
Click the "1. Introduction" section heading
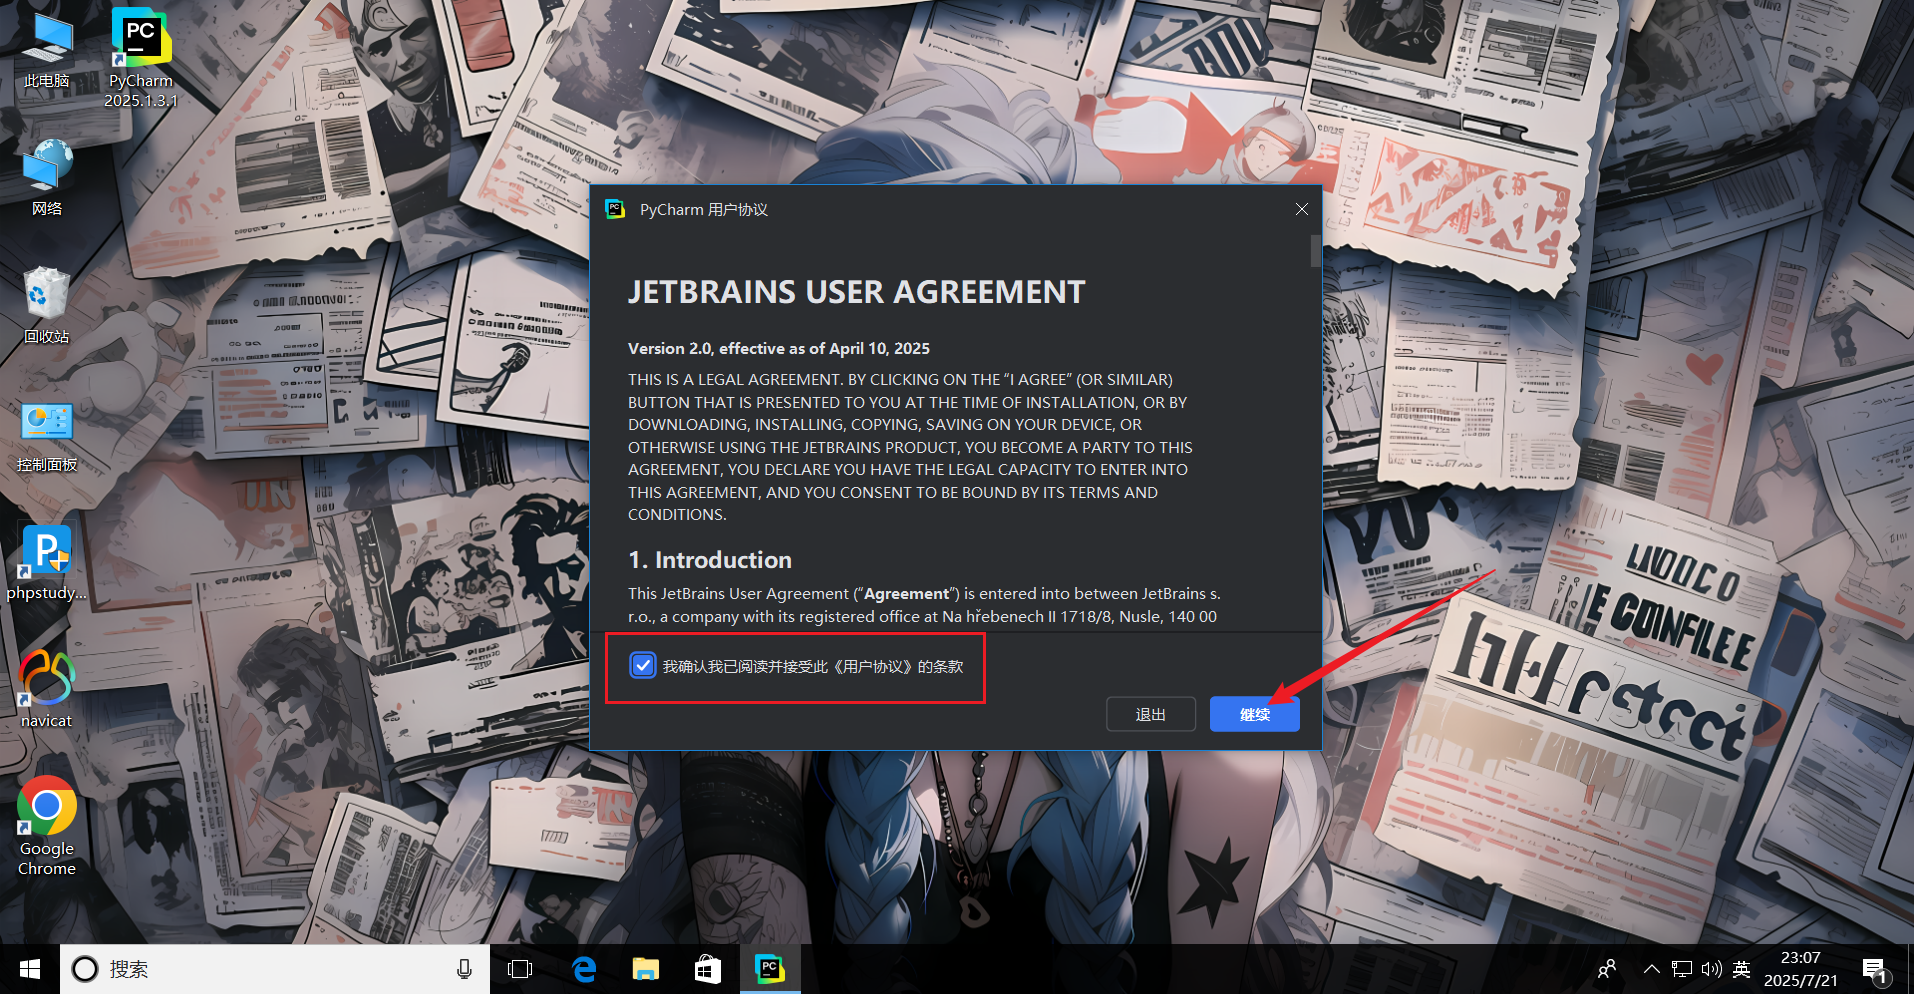tap(710, 560)
